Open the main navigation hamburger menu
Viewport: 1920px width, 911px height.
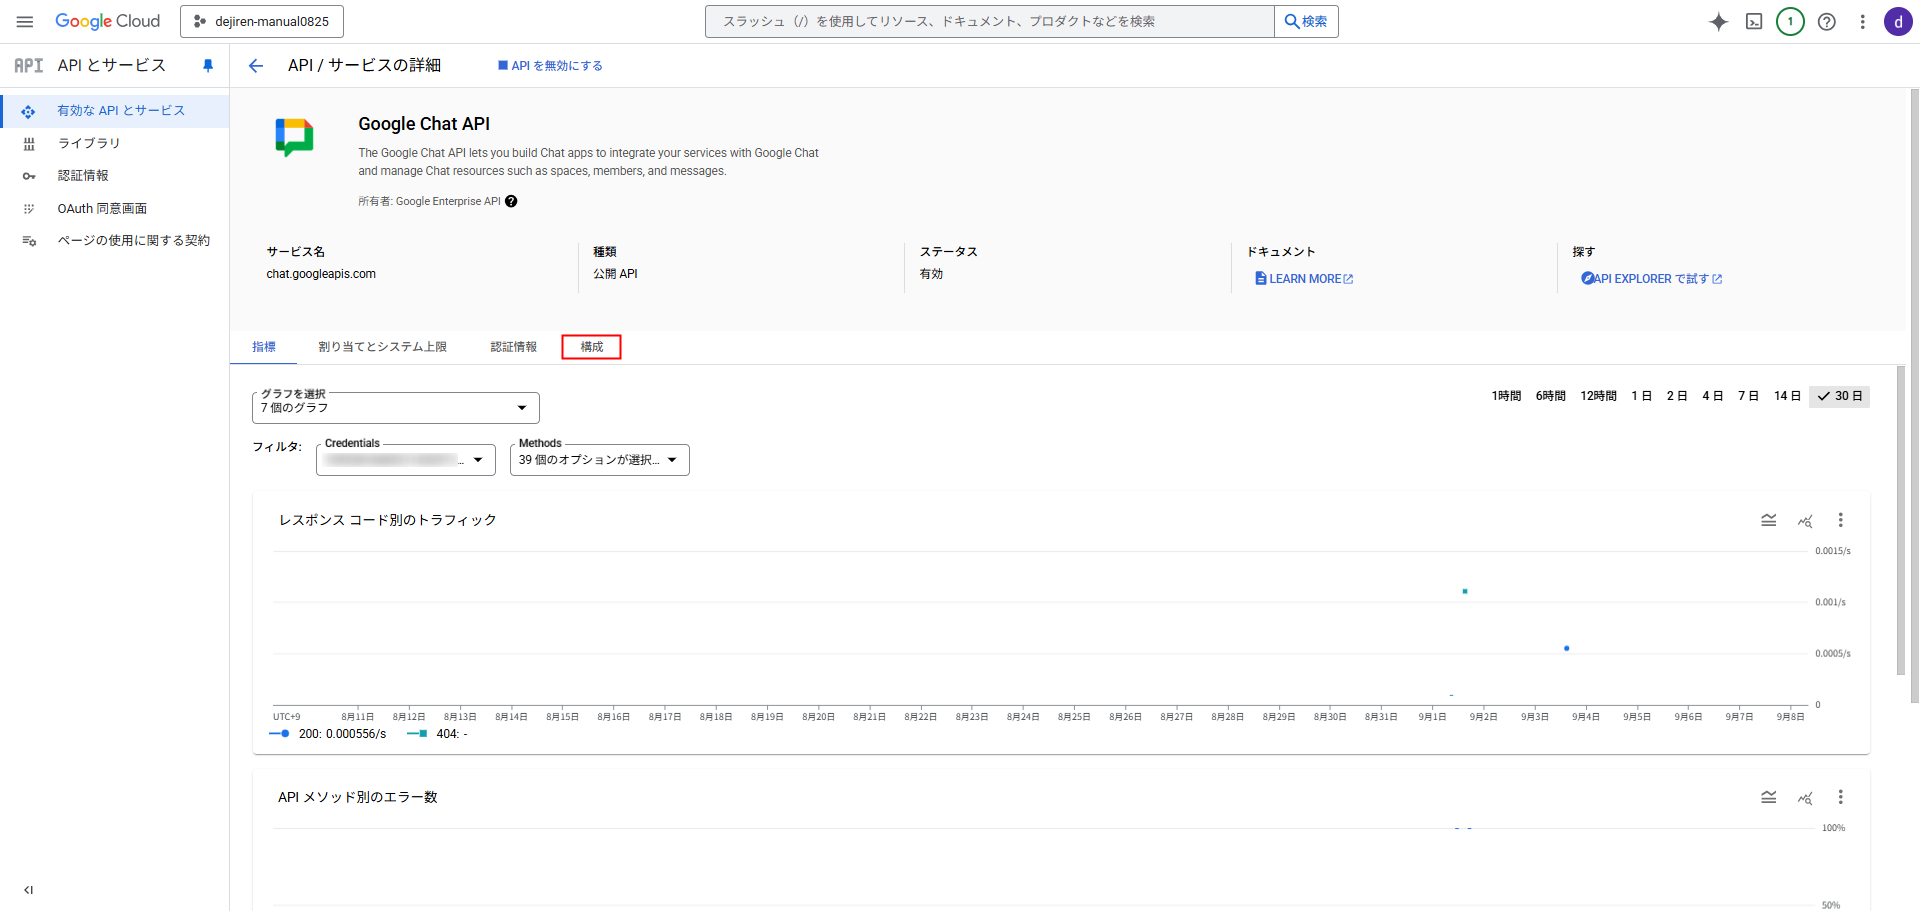(x=25, y=21)
